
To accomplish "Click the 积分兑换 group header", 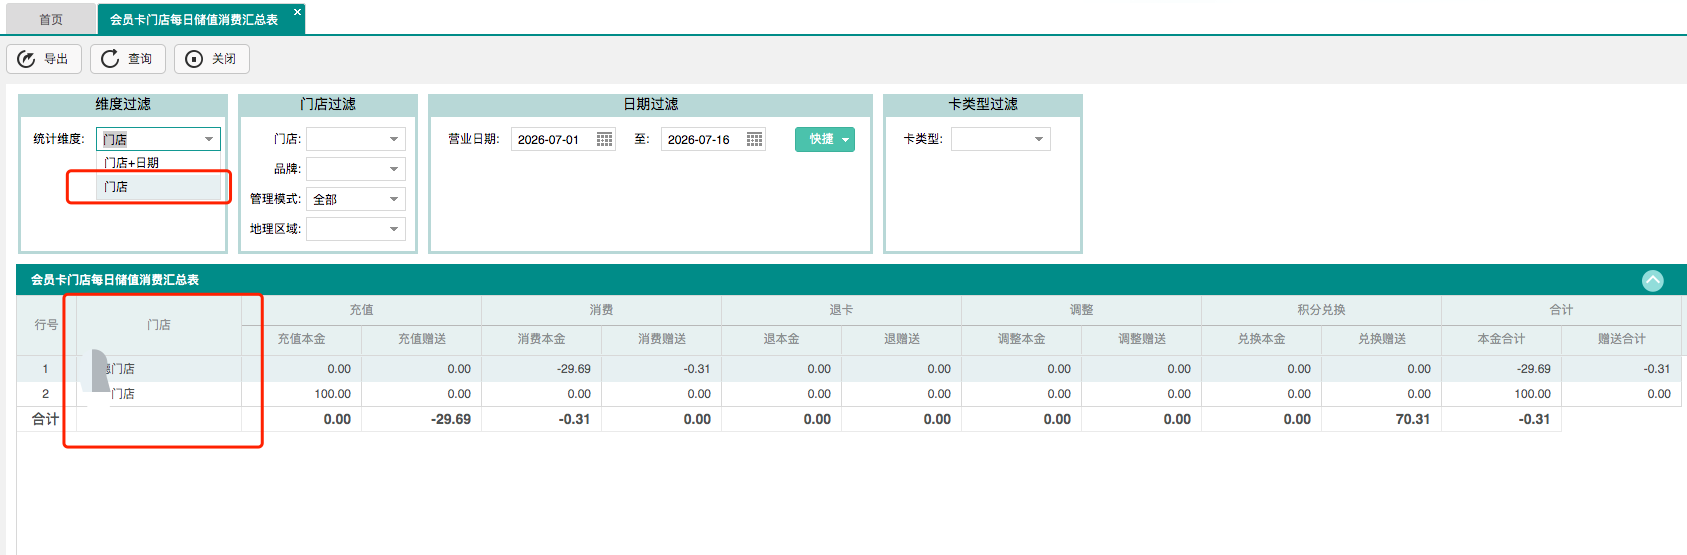I will 1321,310.
